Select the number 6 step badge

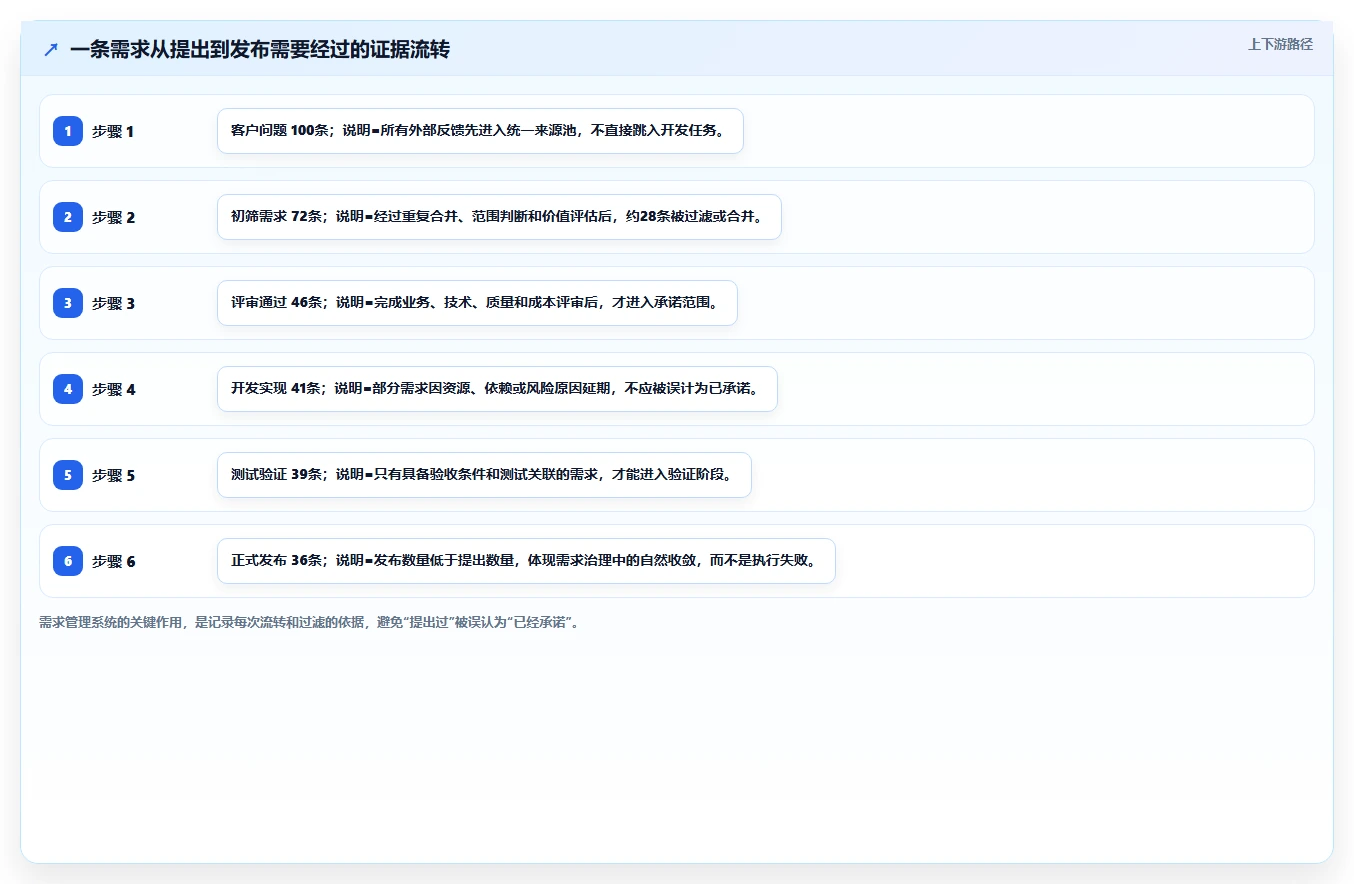pos(68,561)
